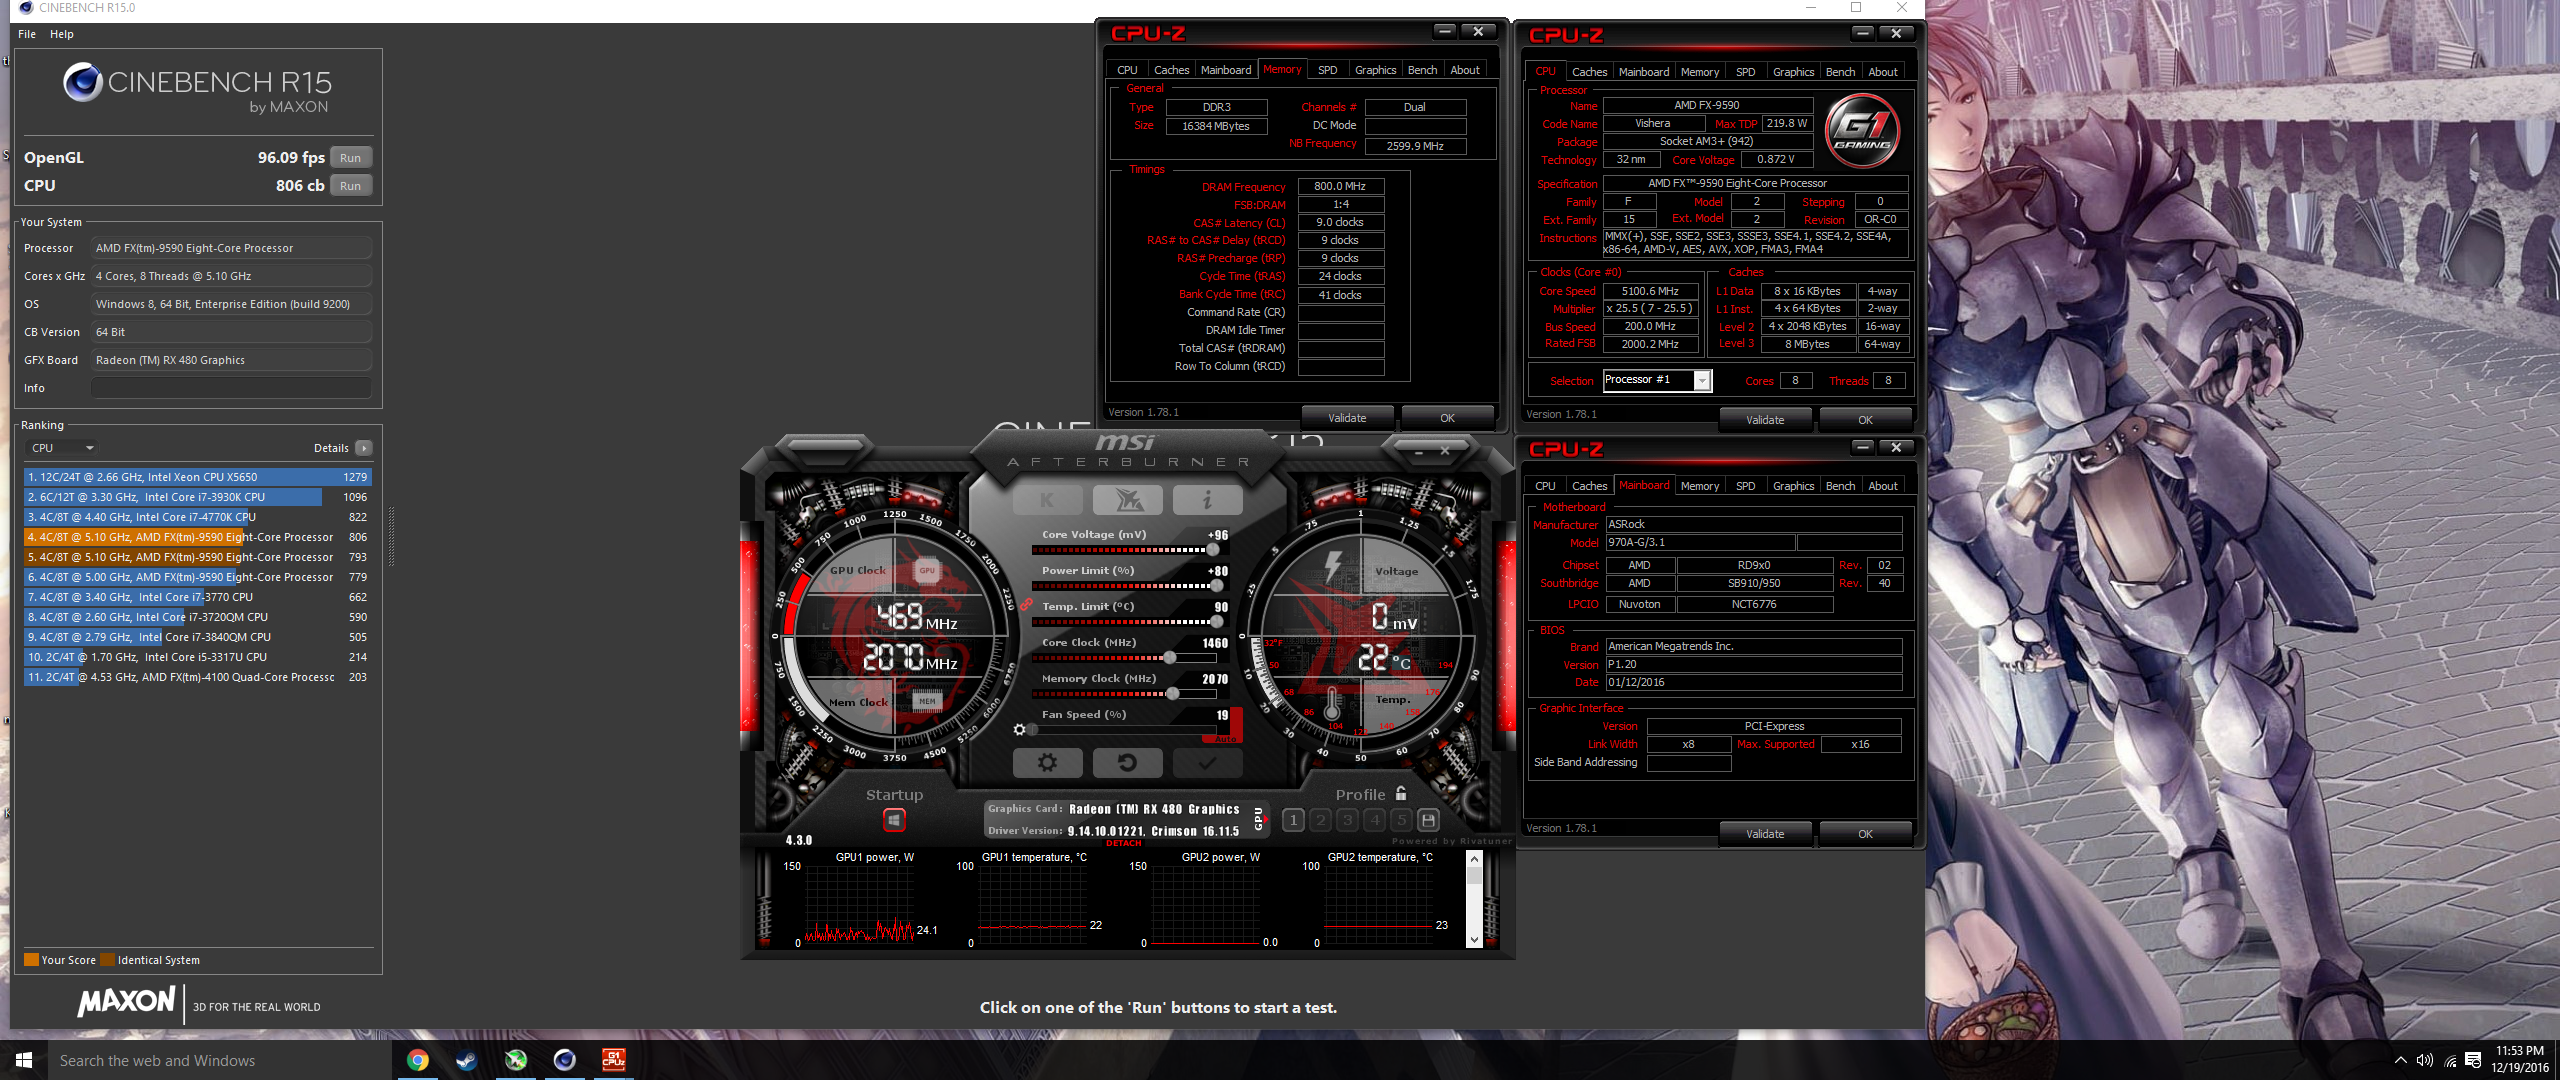The height and width of the screenshot is (1080, 2560).
Task: Click Validate in Memory CPU-Z window
Action: (x=1346, y=418)
